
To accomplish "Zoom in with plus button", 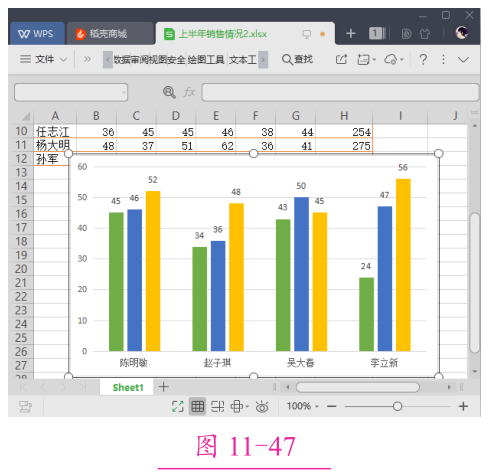I will coord(463,406).
